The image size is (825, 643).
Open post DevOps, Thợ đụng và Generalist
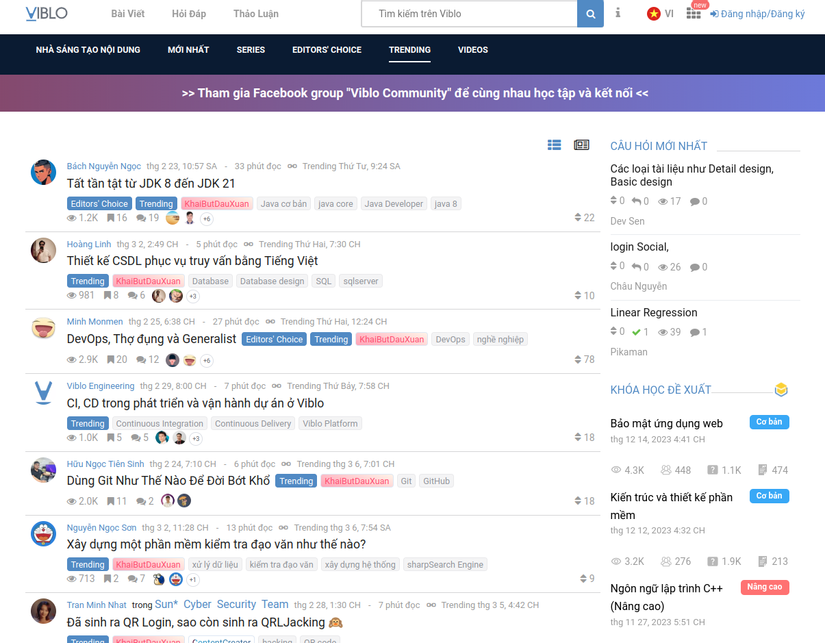(x=152, y=339)
